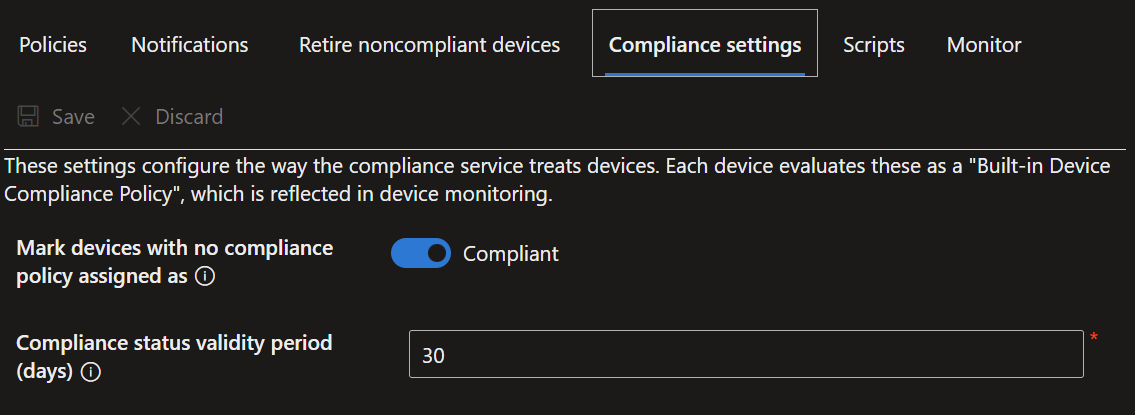Image resolution: width=1135 pixels, height=415 pixels.
Task: Open the Notifications tab
Action: (190, 45)
